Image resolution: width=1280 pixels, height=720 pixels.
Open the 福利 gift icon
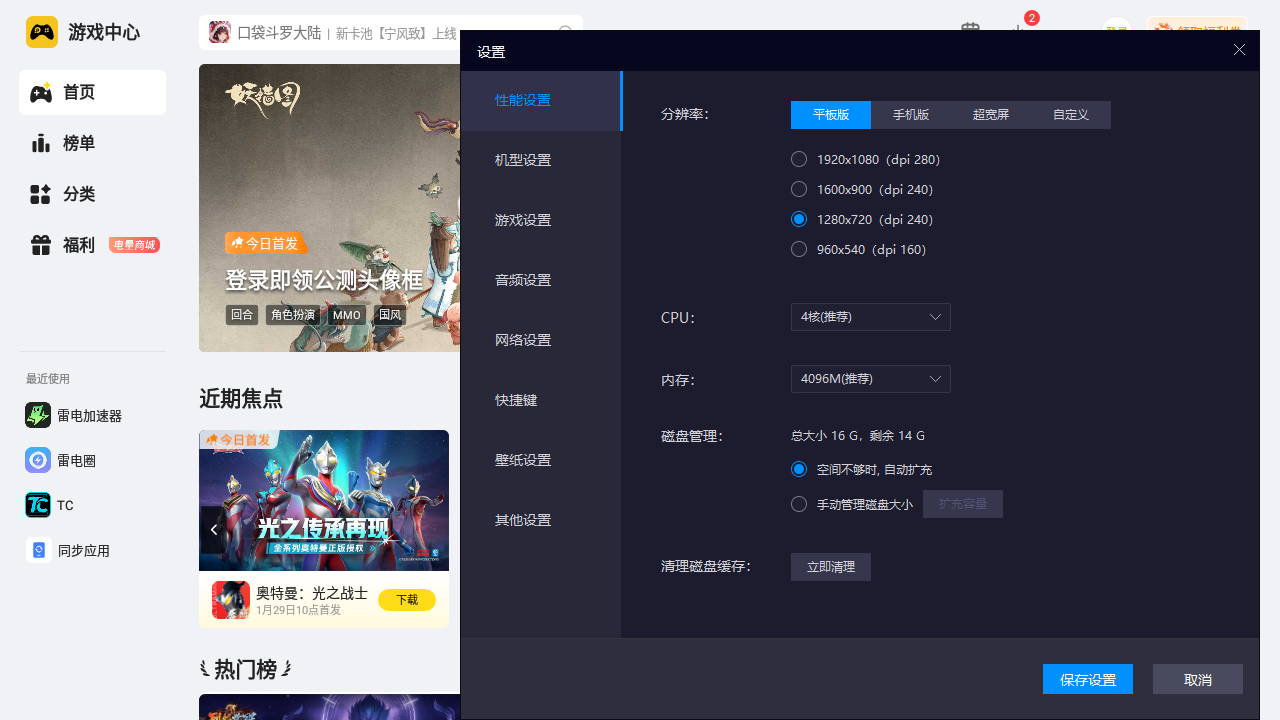coord(40,245)
